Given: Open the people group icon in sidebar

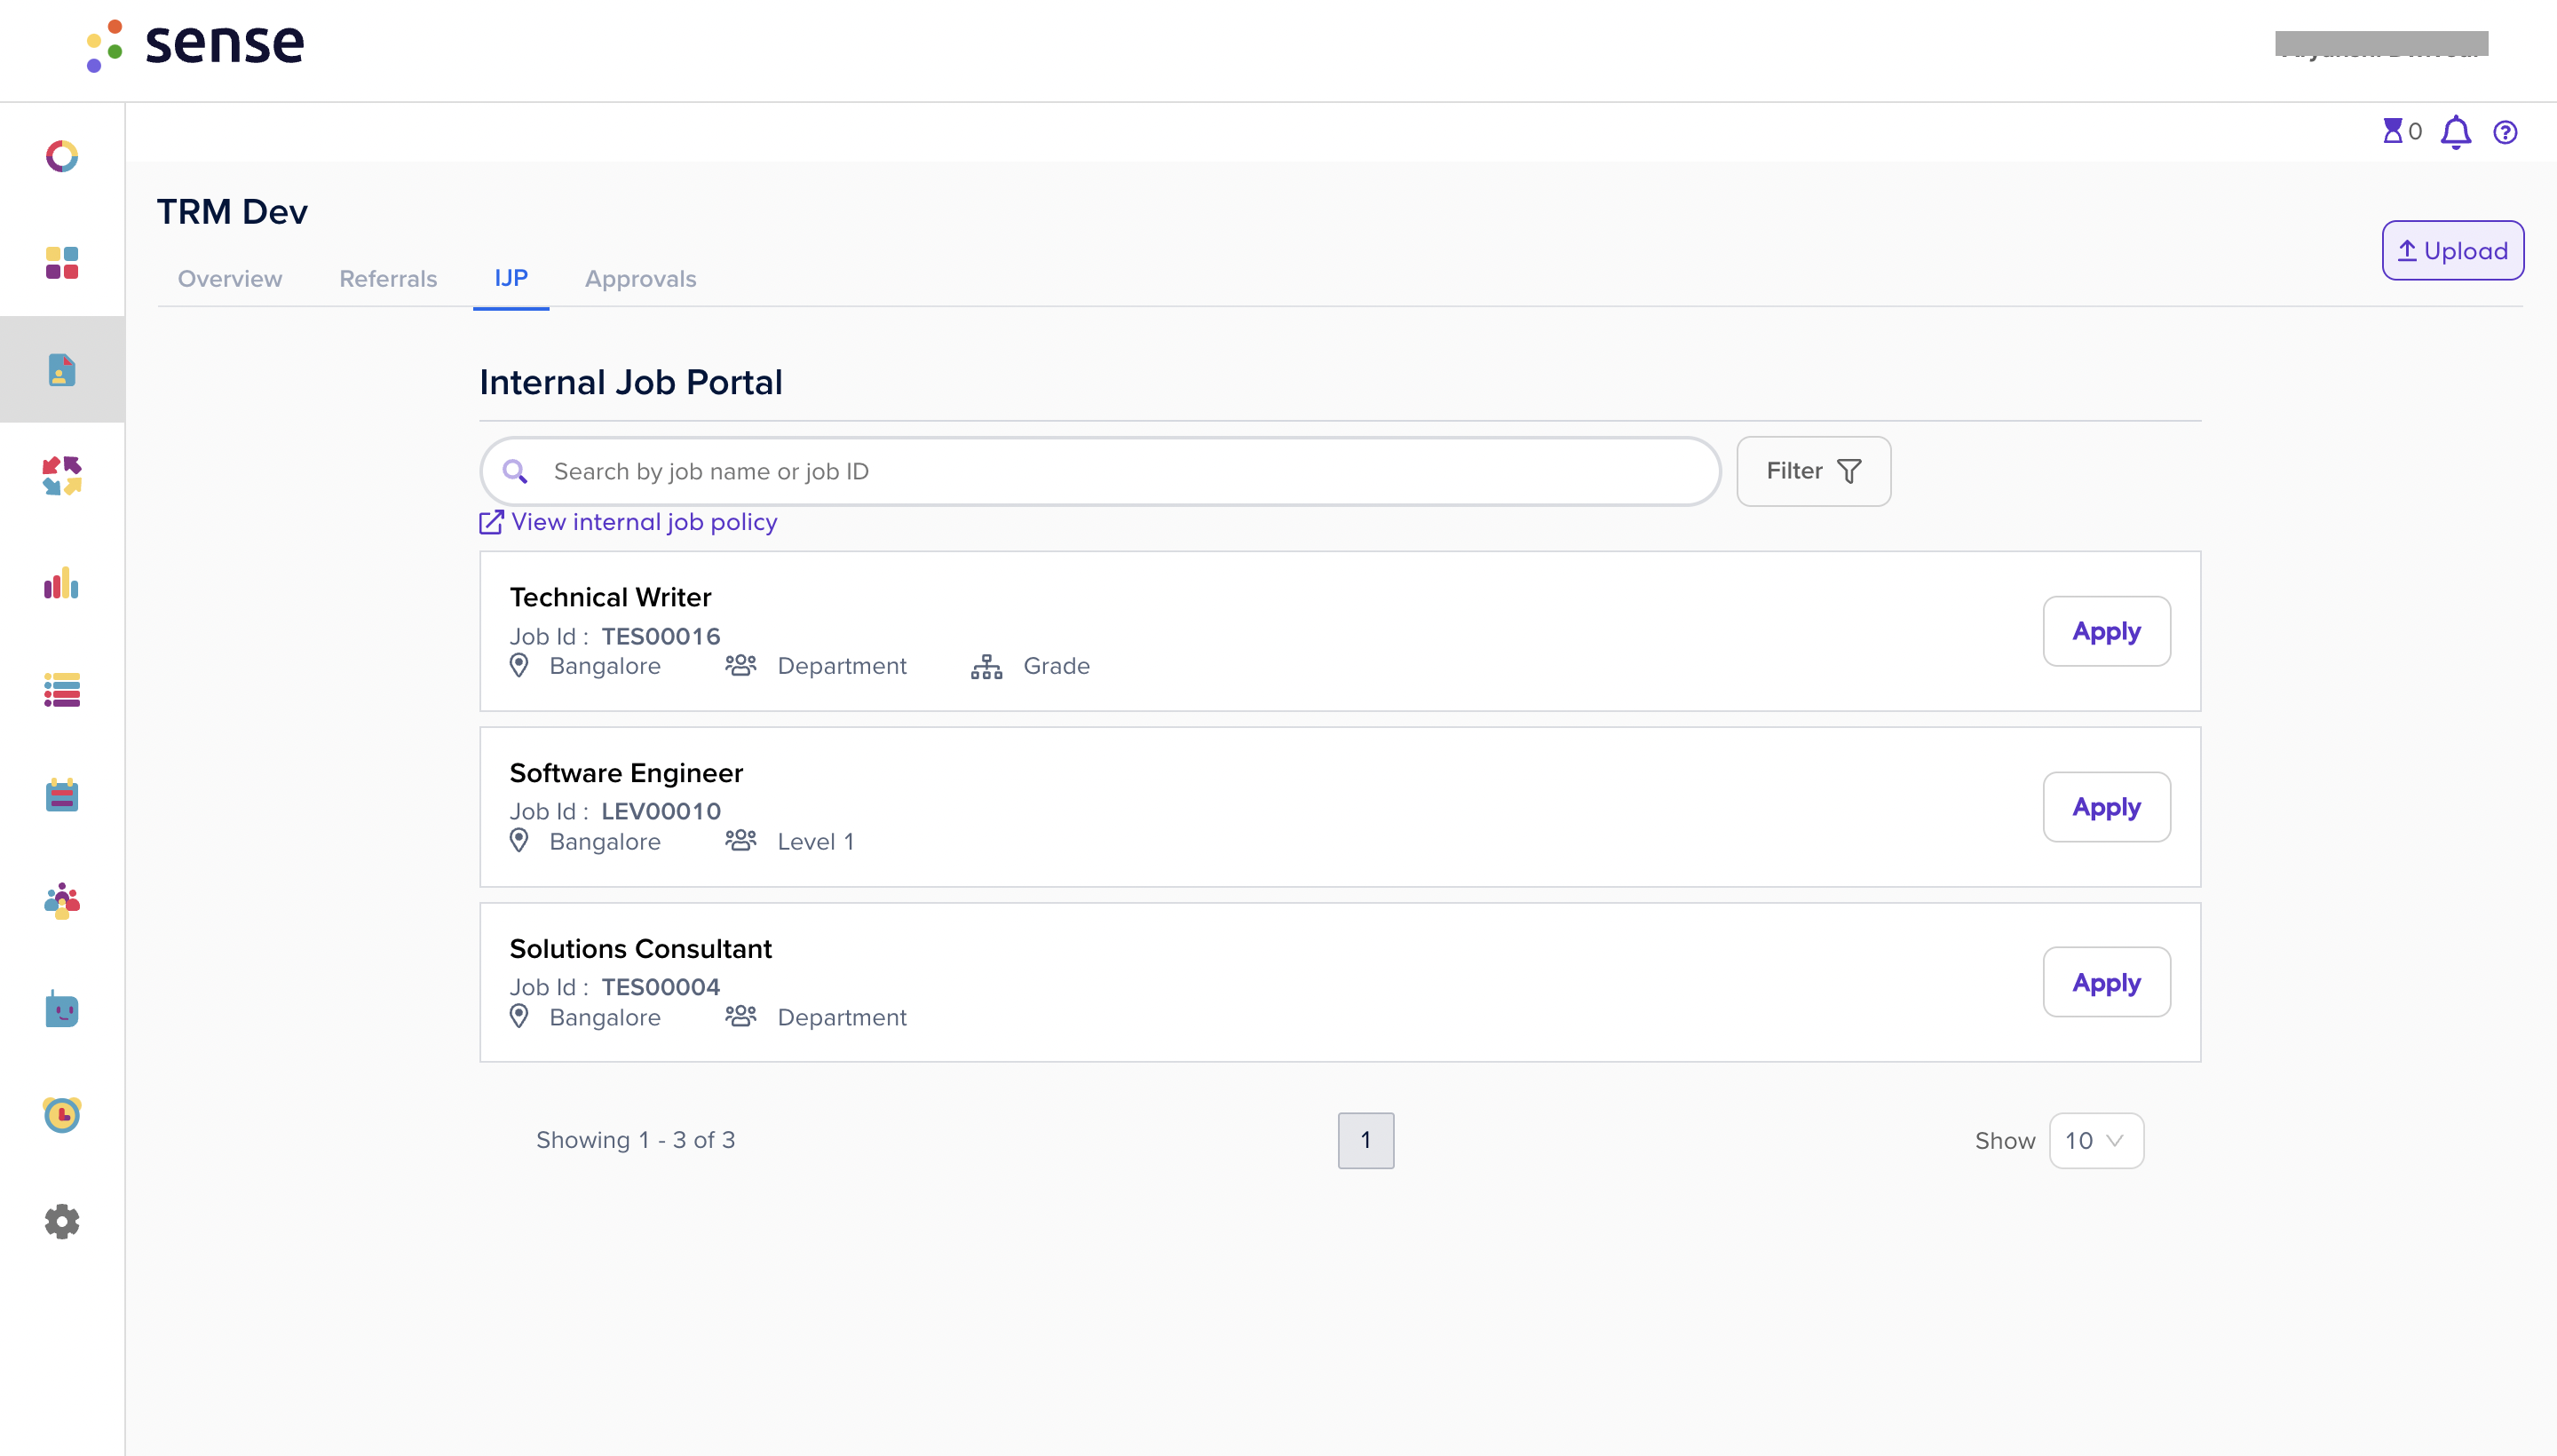Looking at the screenshot, I should [62, 901].
